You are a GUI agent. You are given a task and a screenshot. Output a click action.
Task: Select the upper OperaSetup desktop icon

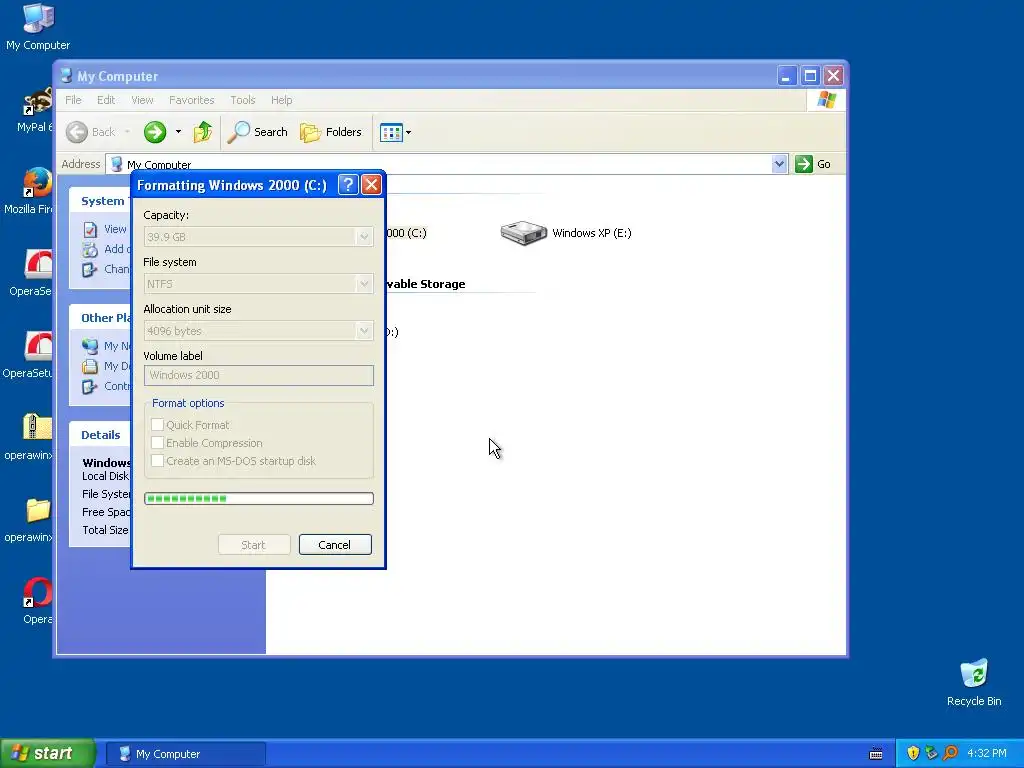coord(33,273)
